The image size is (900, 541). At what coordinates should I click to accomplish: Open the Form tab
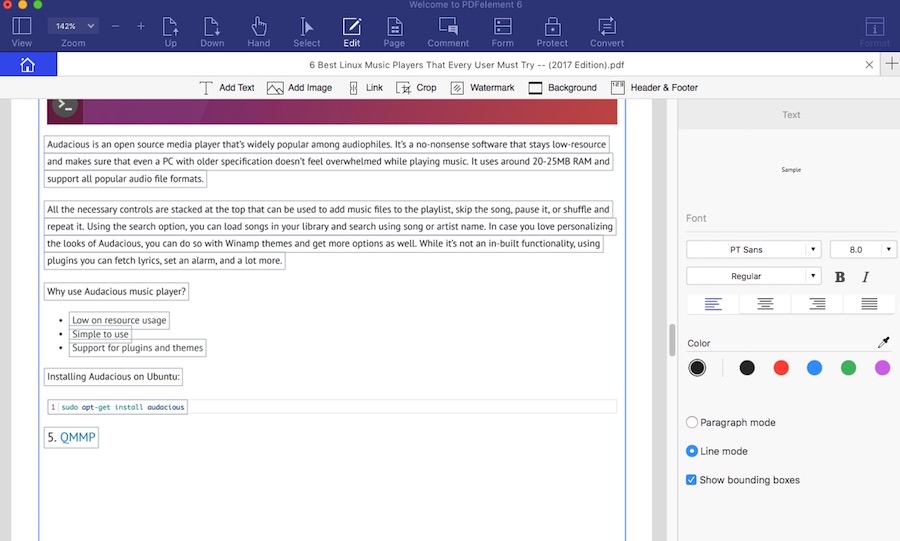click(502, 32)
